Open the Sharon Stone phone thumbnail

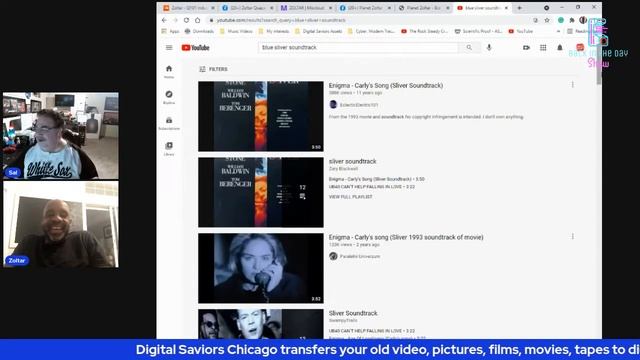point(261,268)
